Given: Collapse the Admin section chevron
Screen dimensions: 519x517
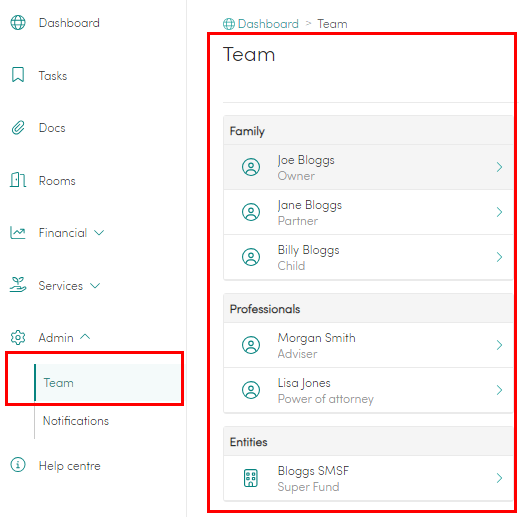Looking at the screenshot, I should pos(85,337).
